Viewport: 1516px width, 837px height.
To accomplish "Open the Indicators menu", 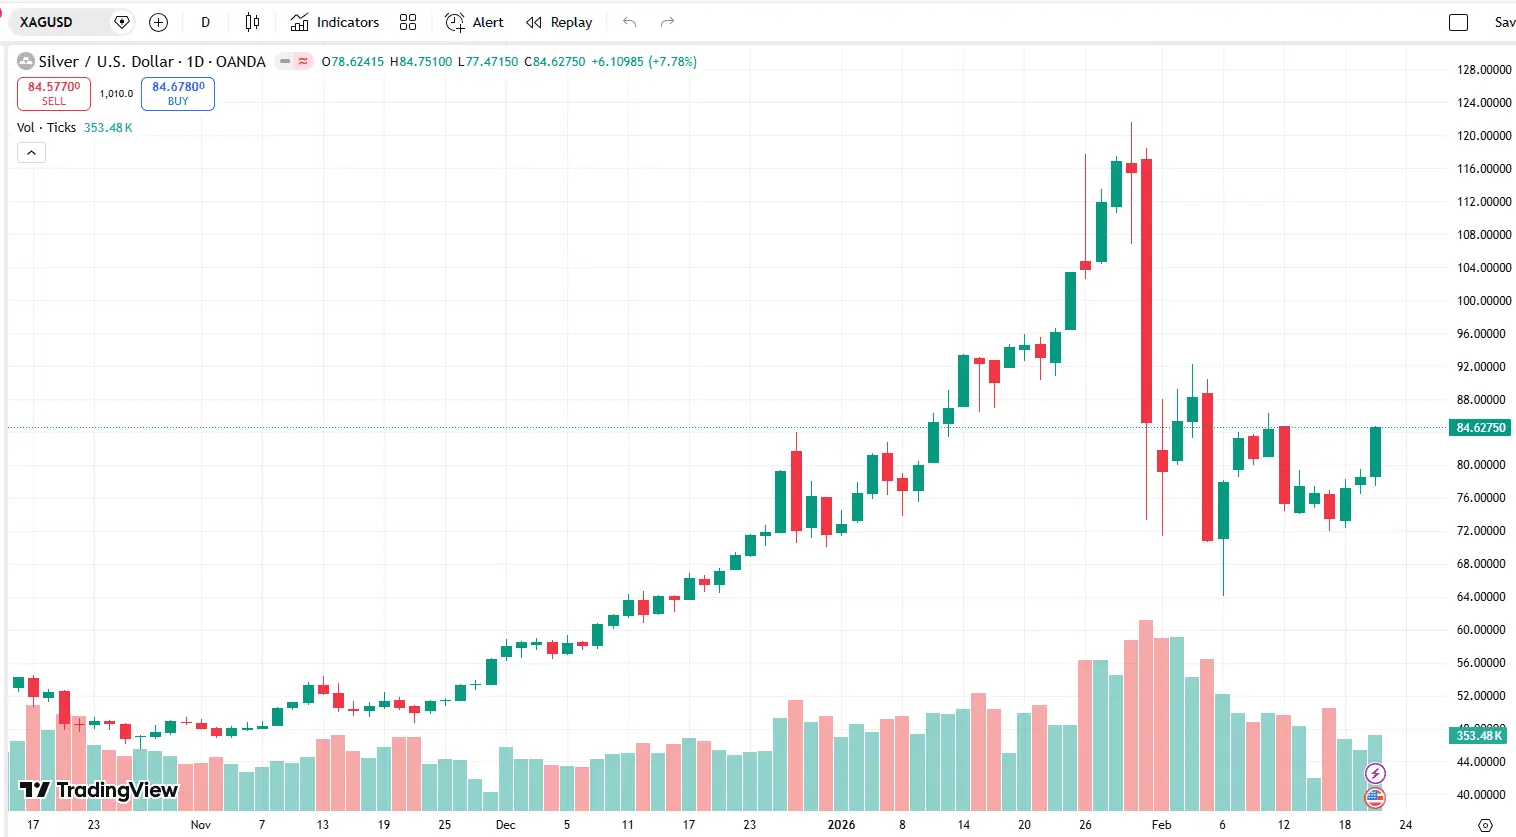I will click(x=335, y=22).
